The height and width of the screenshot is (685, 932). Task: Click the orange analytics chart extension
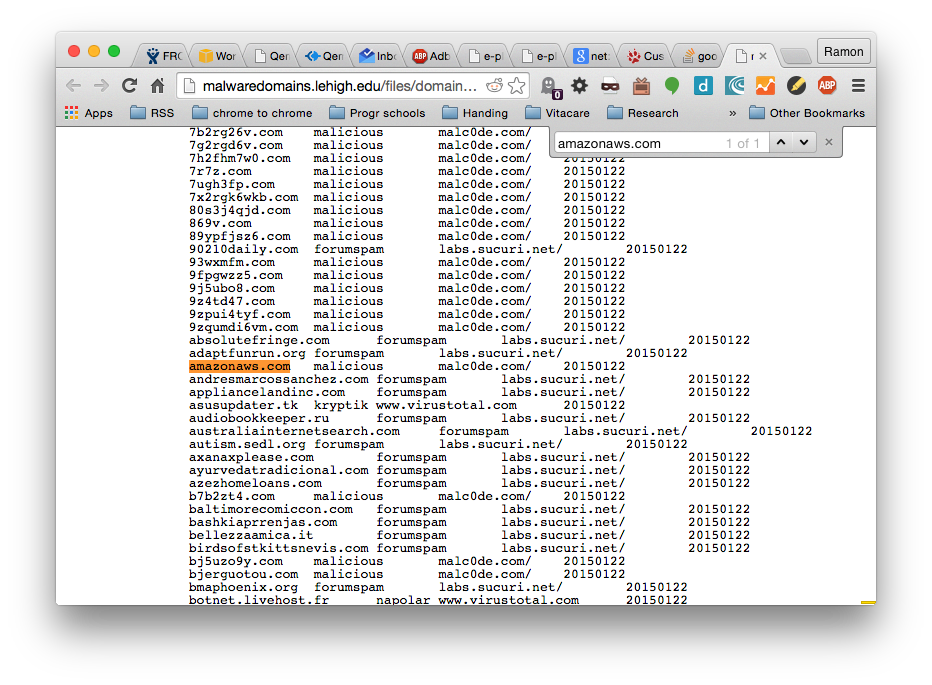(766, 86)
